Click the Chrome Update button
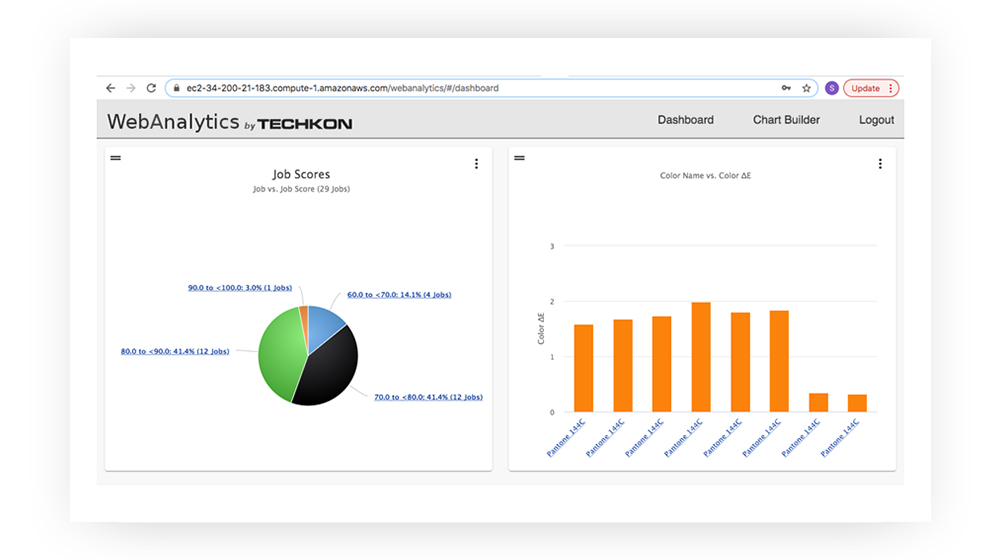Image resolution: width=1000 pixels, height=560 pixels. point(870,88)
